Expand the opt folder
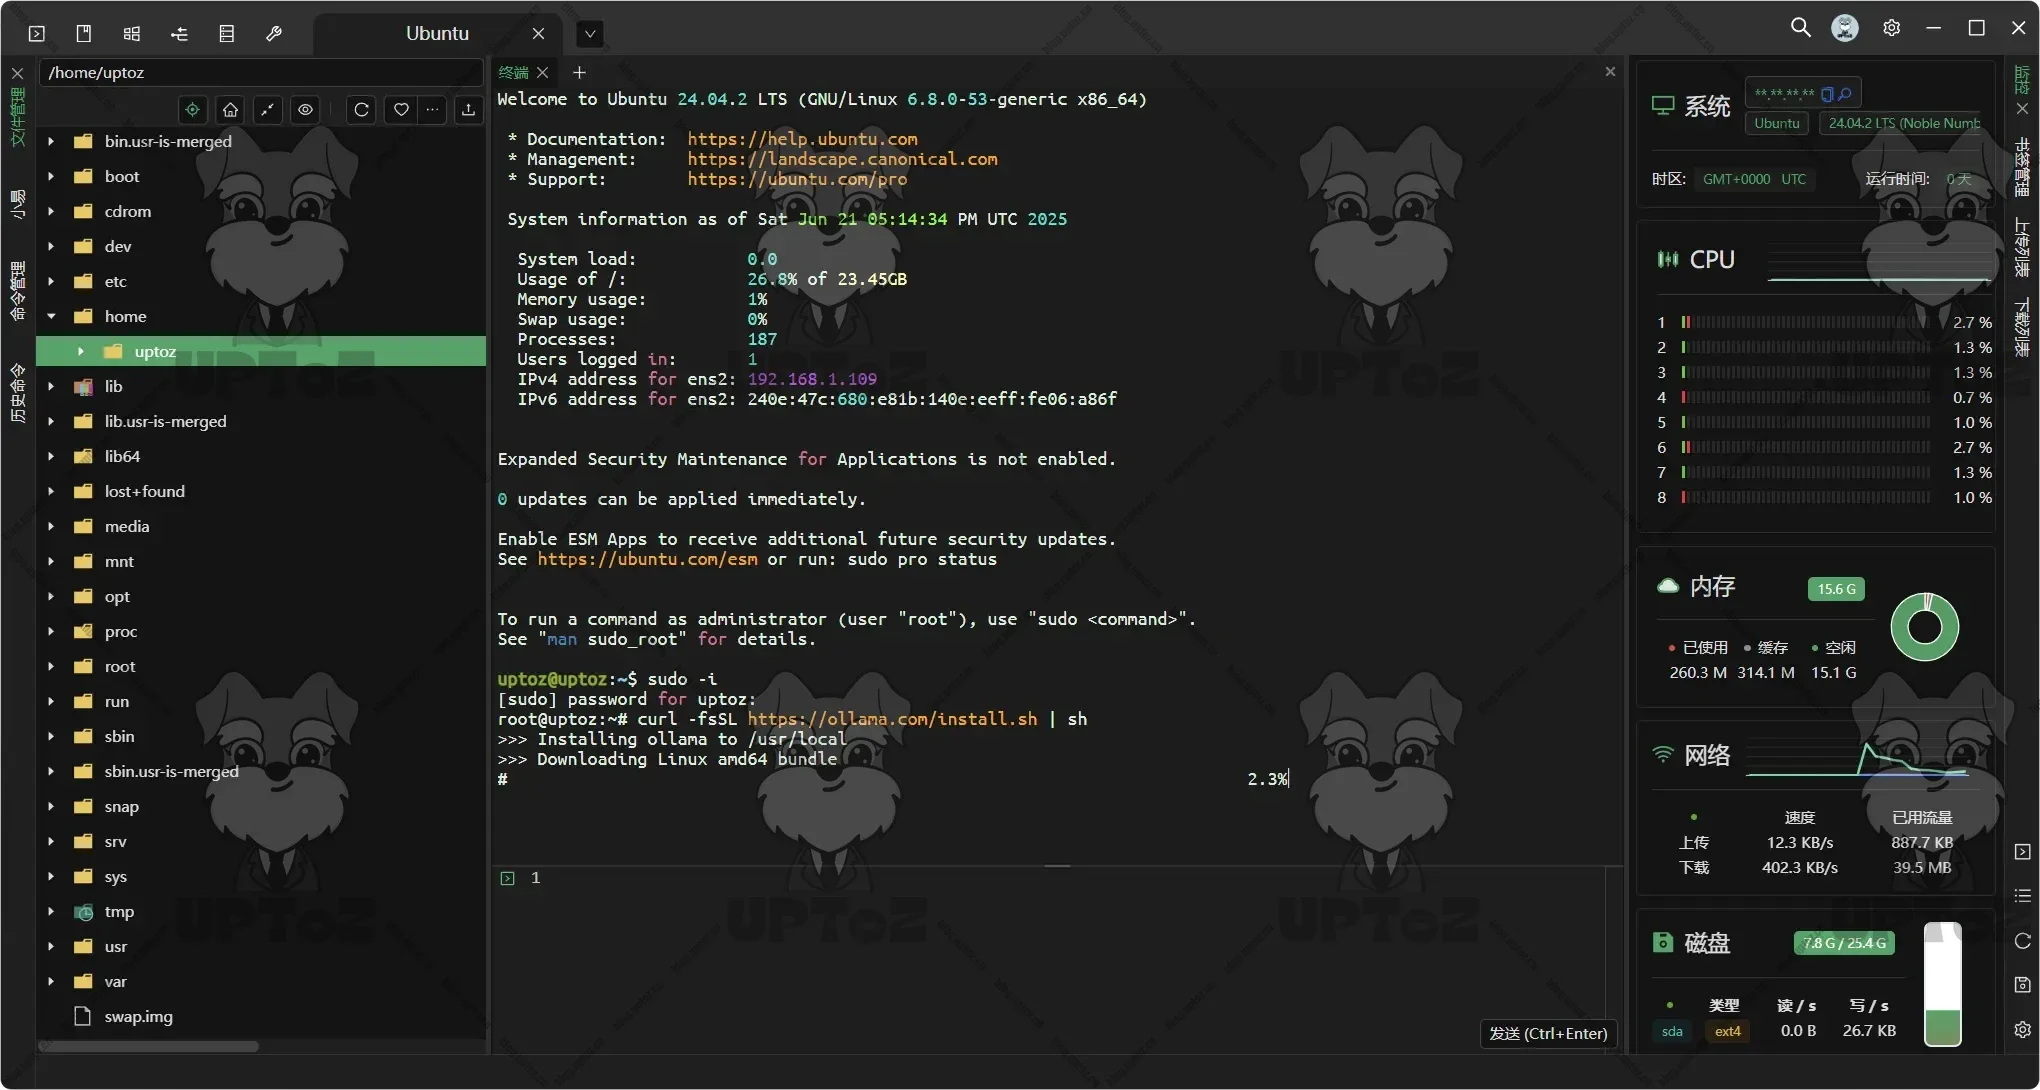 (51, 597)
